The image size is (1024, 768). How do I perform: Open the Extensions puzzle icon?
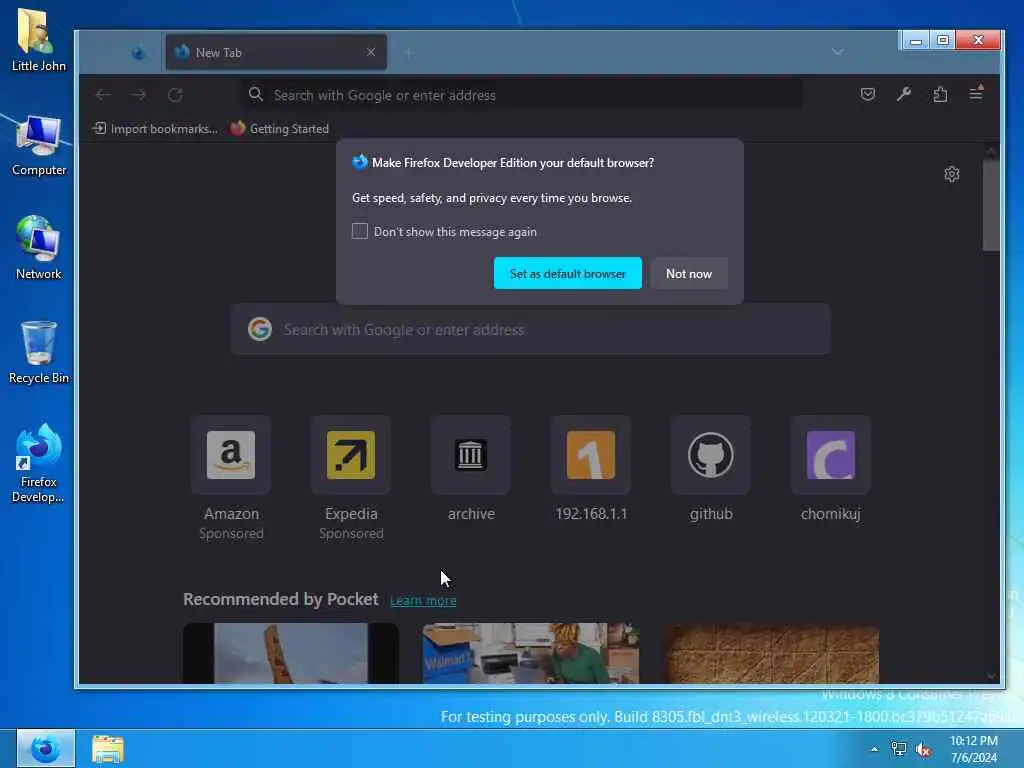[940, 95]
